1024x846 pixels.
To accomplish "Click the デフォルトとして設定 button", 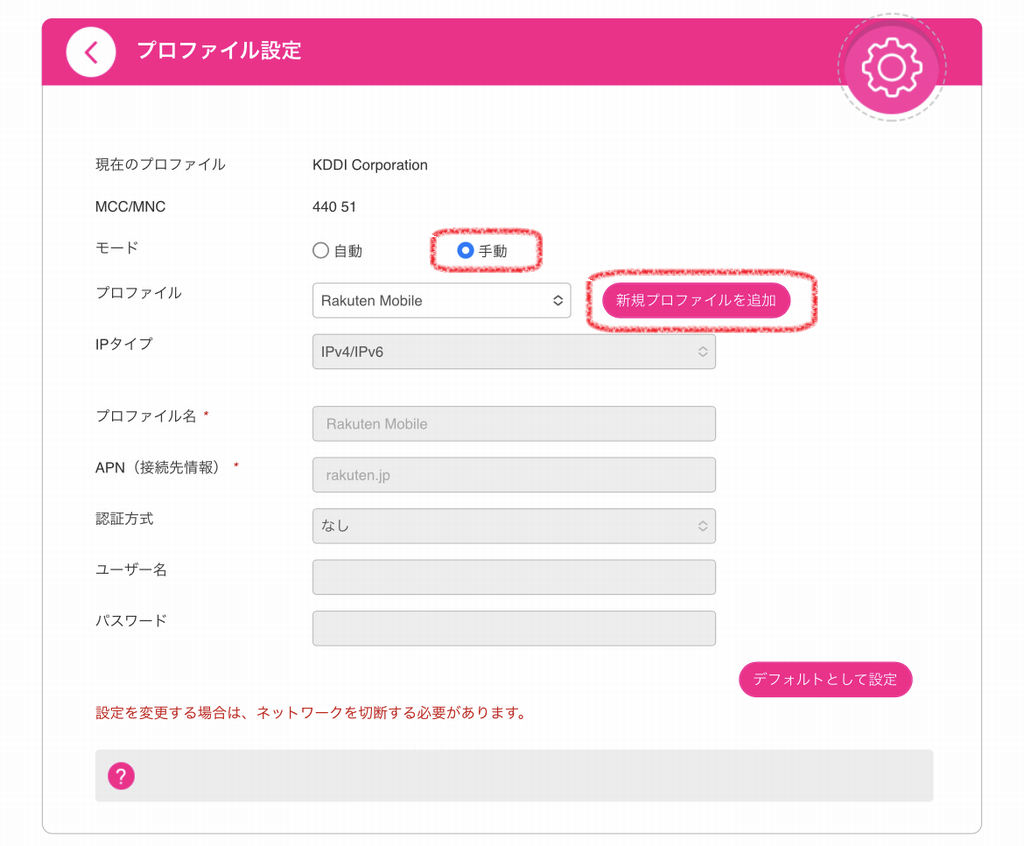I will [x=825, y=679].
